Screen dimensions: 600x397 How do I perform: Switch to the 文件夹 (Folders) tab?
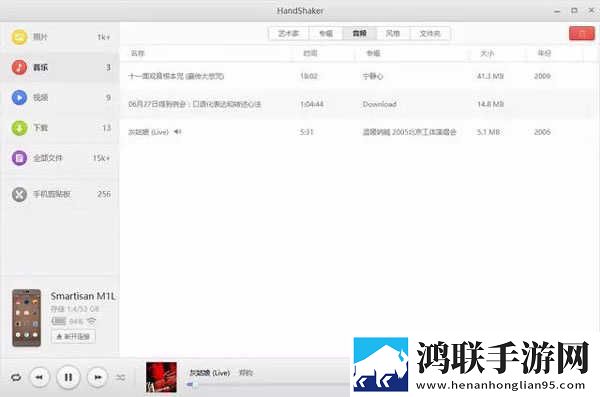pos(430,34)
